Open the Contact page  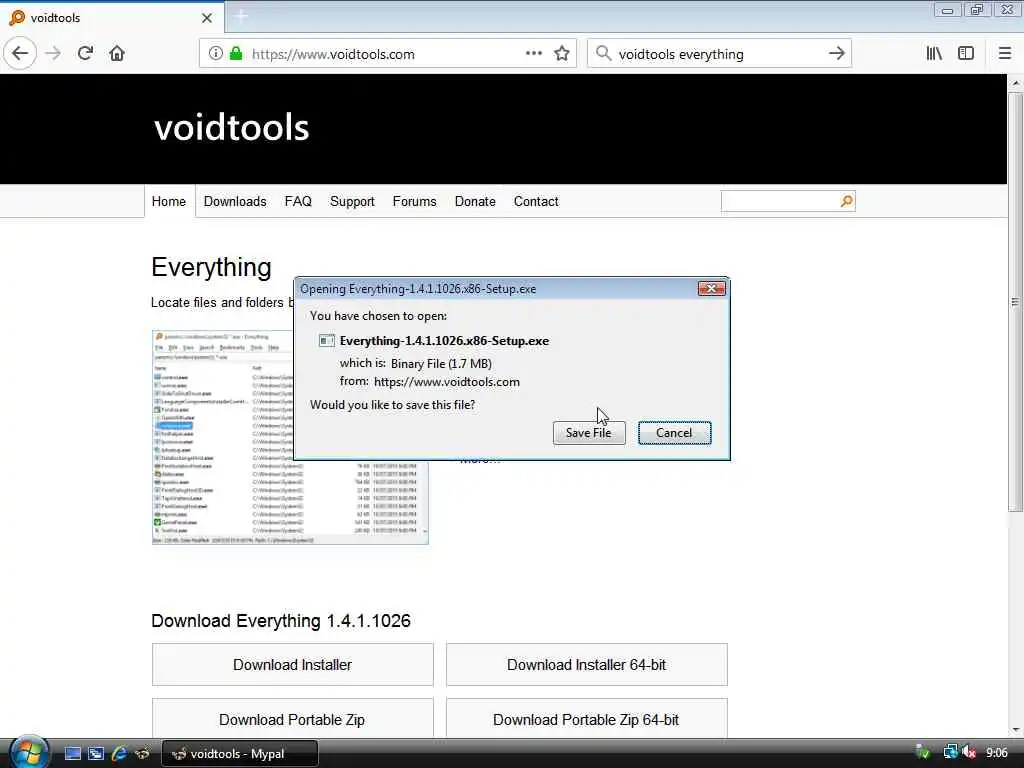(x=536, y=201)
